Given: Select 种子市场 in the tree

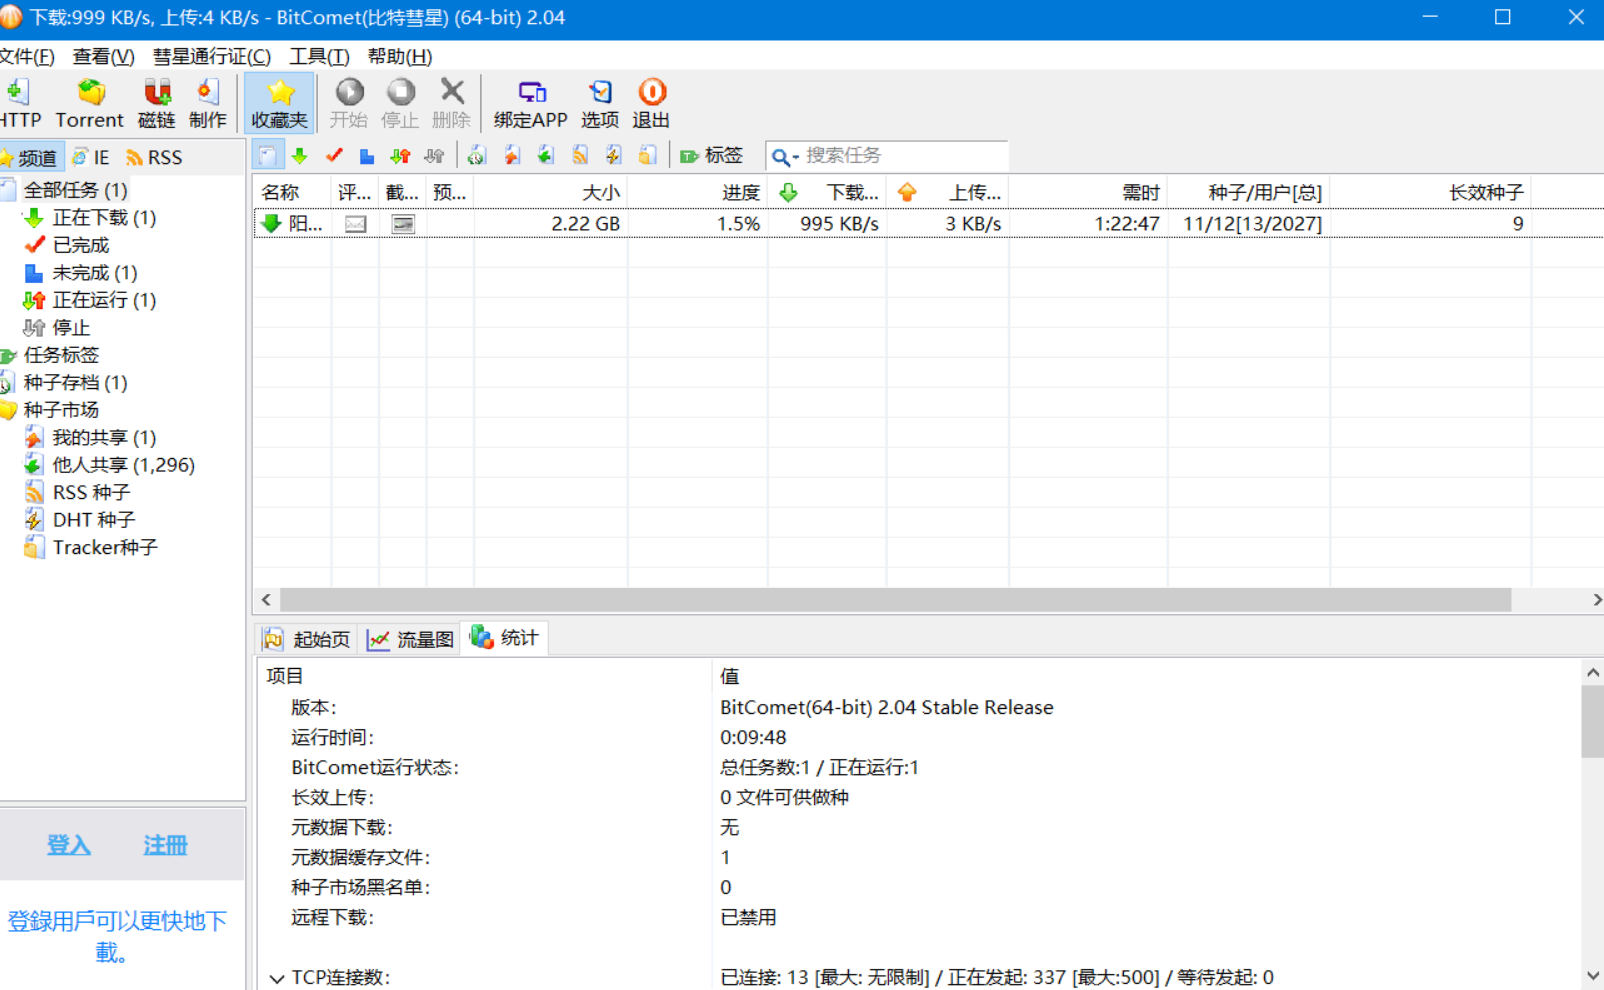Looking at the screenshot, I should pyautogui.click(x=61, y=410).
